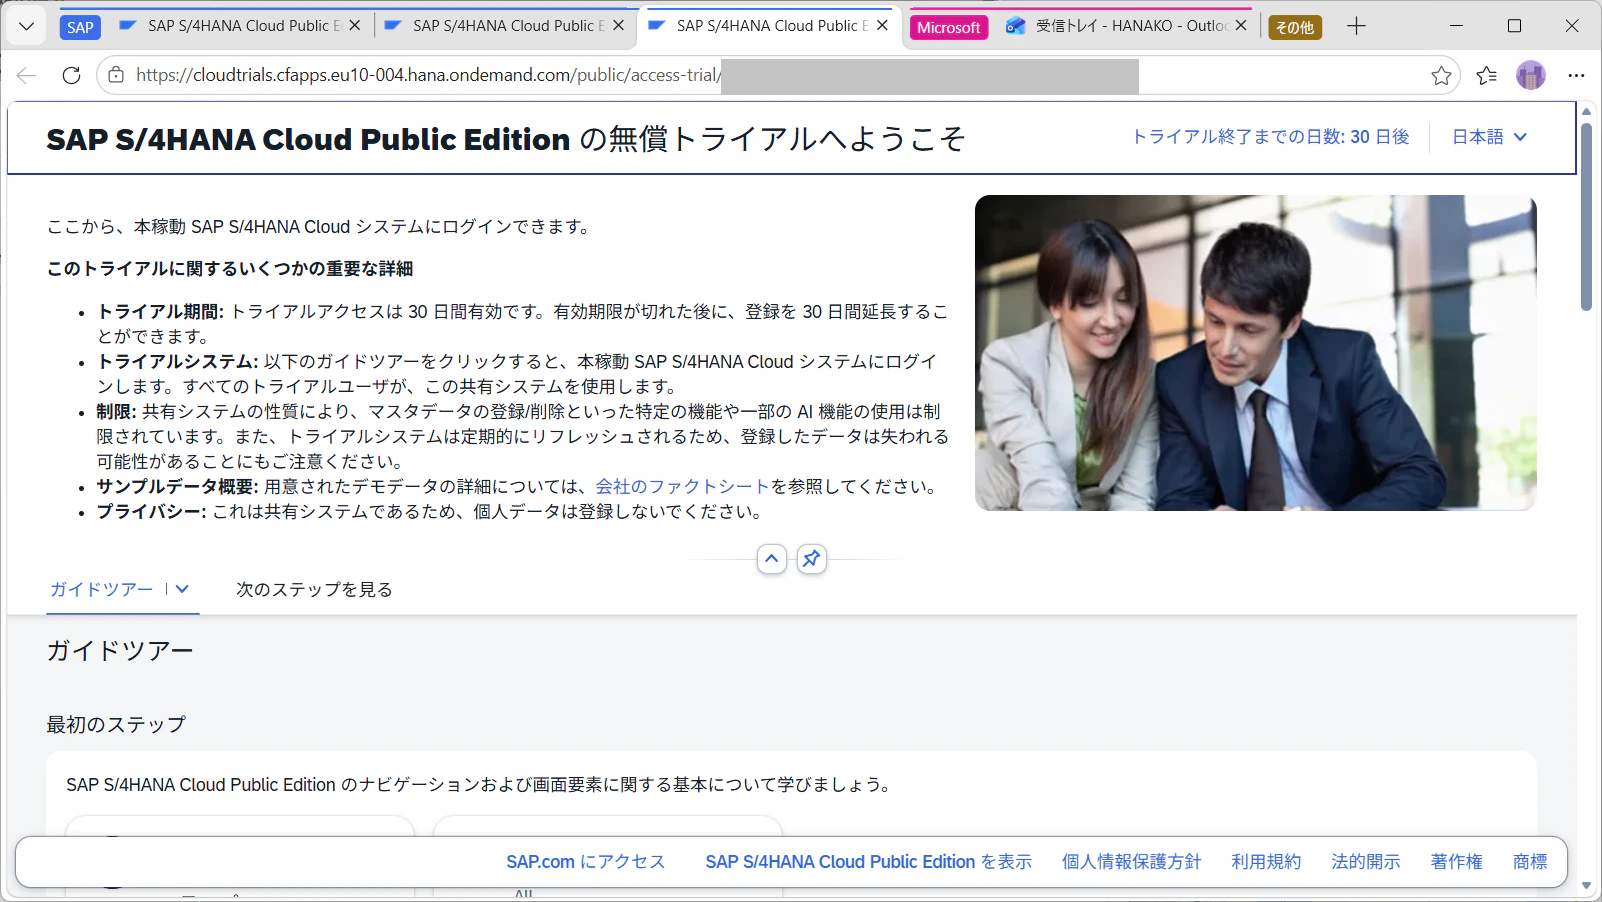Image resolution: width=1602 pixels, height=902 pixels.
Task: Select the ガイドツアー tab
Action: tap(101, 590)
